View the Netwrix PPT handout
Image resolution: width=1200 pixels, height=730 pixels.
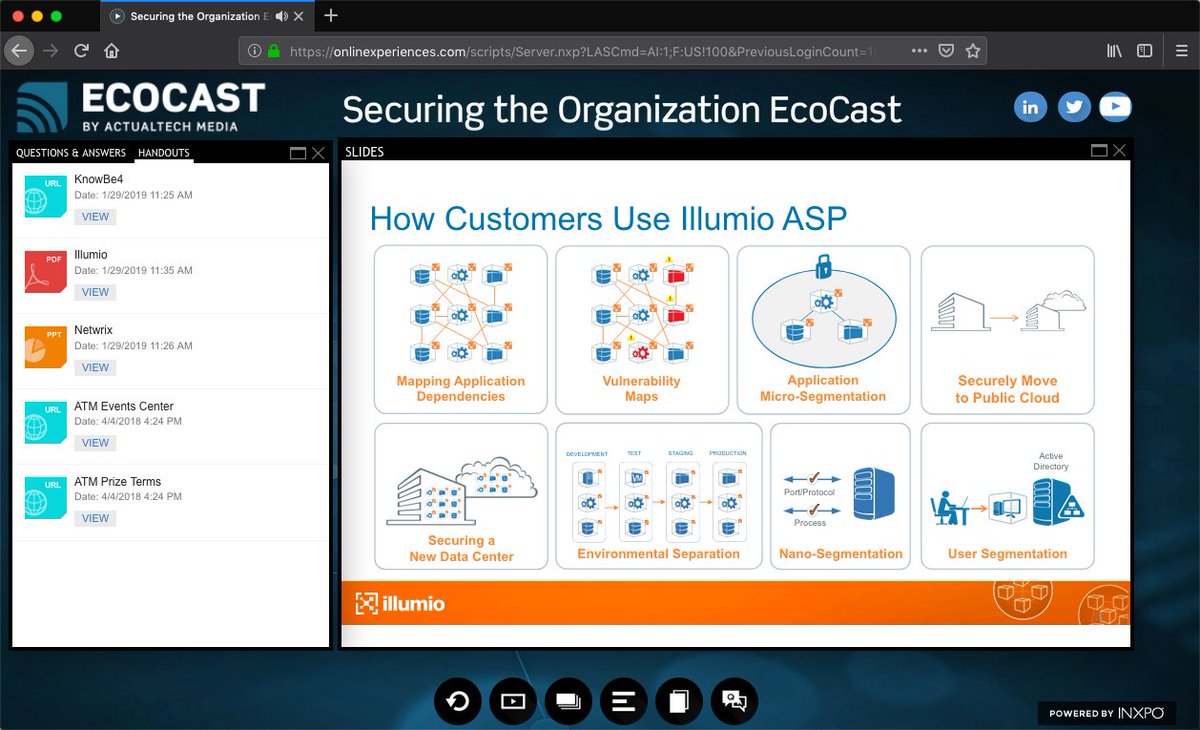click(x=95, y=367)
